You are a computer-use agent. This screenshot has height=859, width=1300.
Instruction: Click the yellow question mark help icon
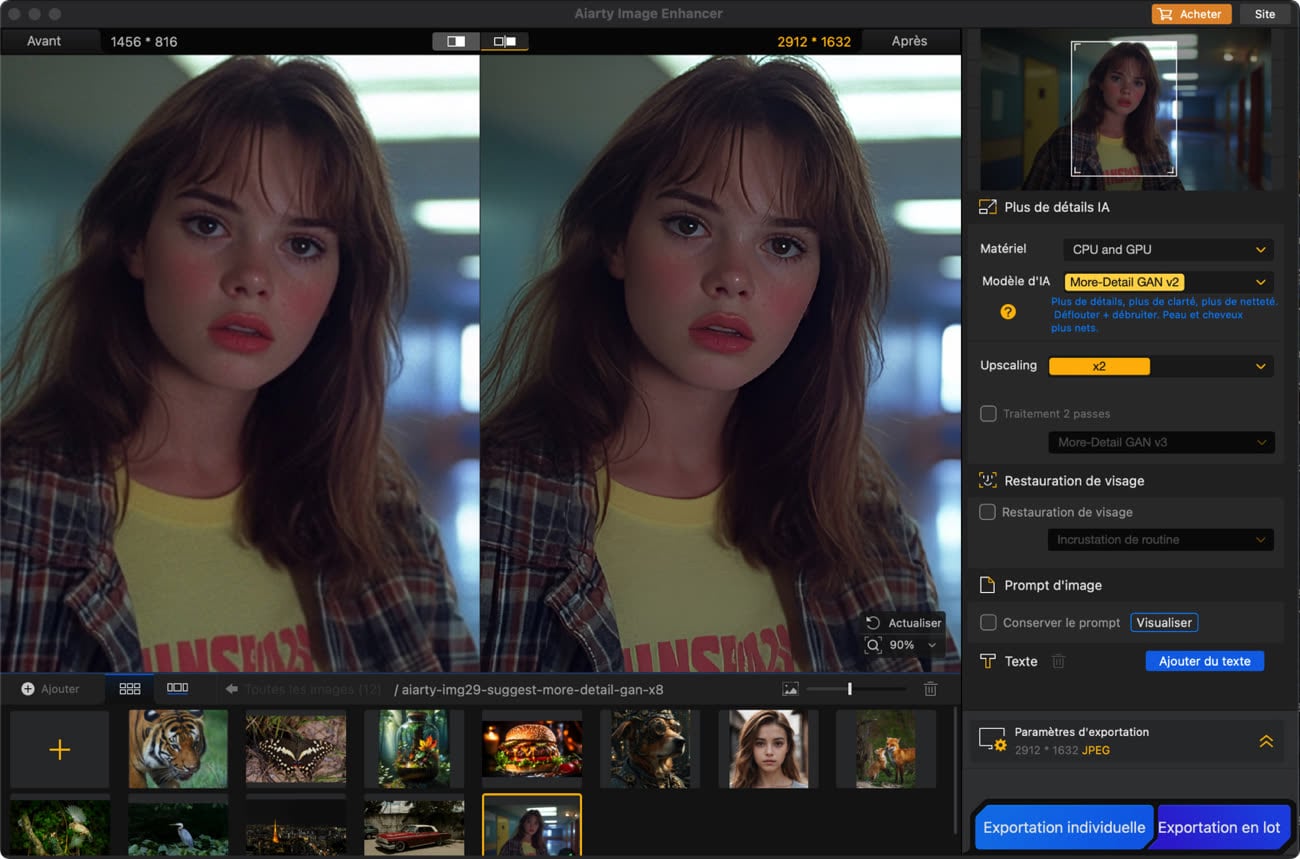point(1008,312)
